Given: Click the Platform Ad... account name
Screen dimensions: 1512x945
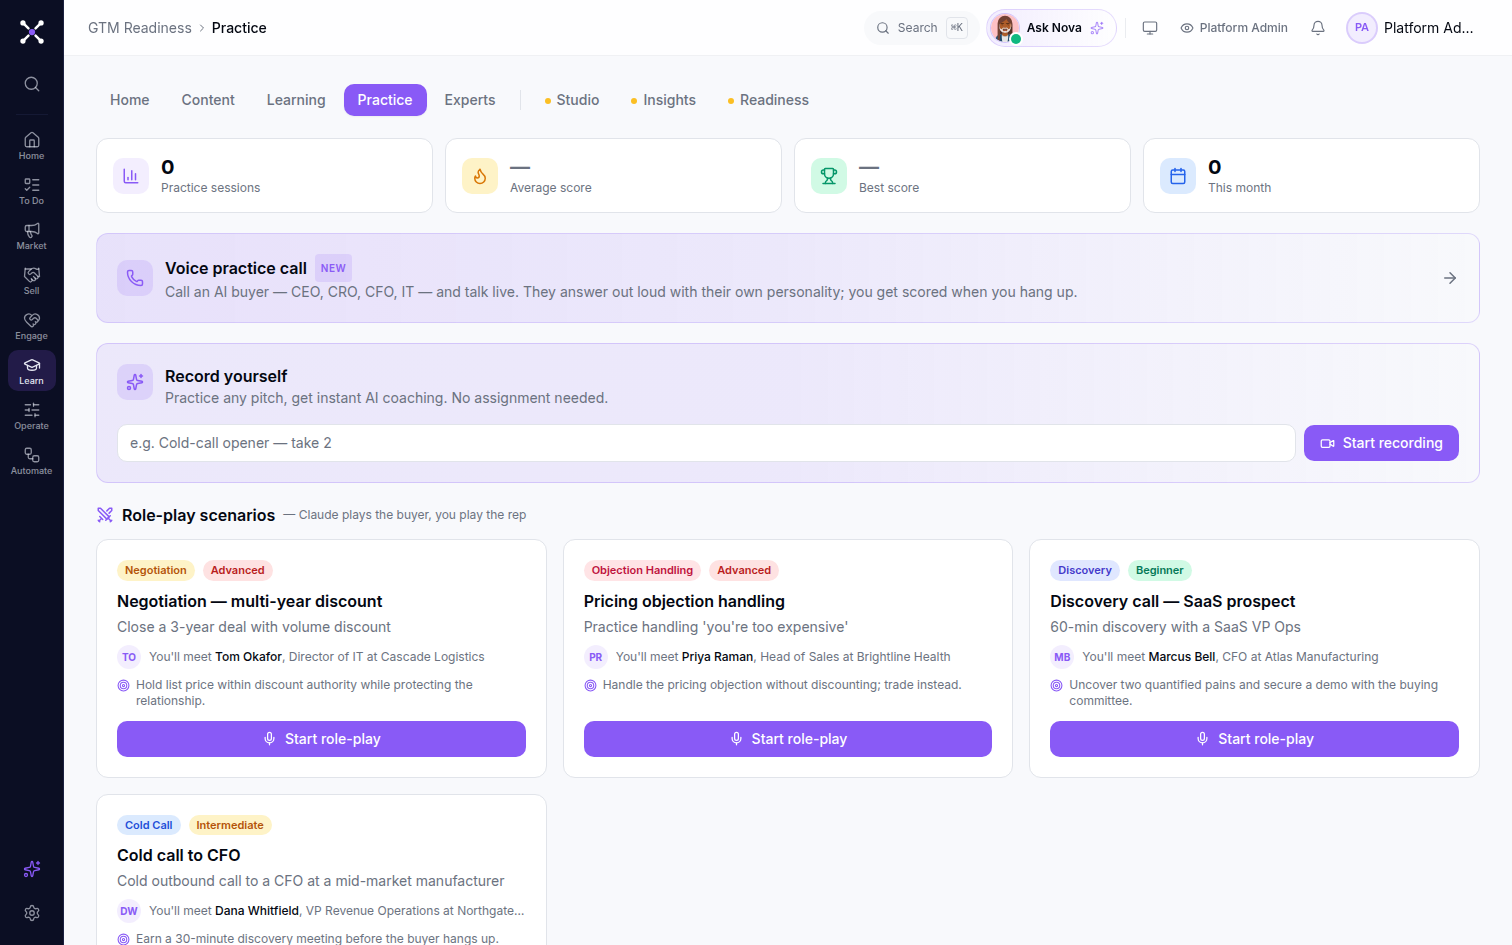Looking at the screenshot, I should [x=1428, y=28].
